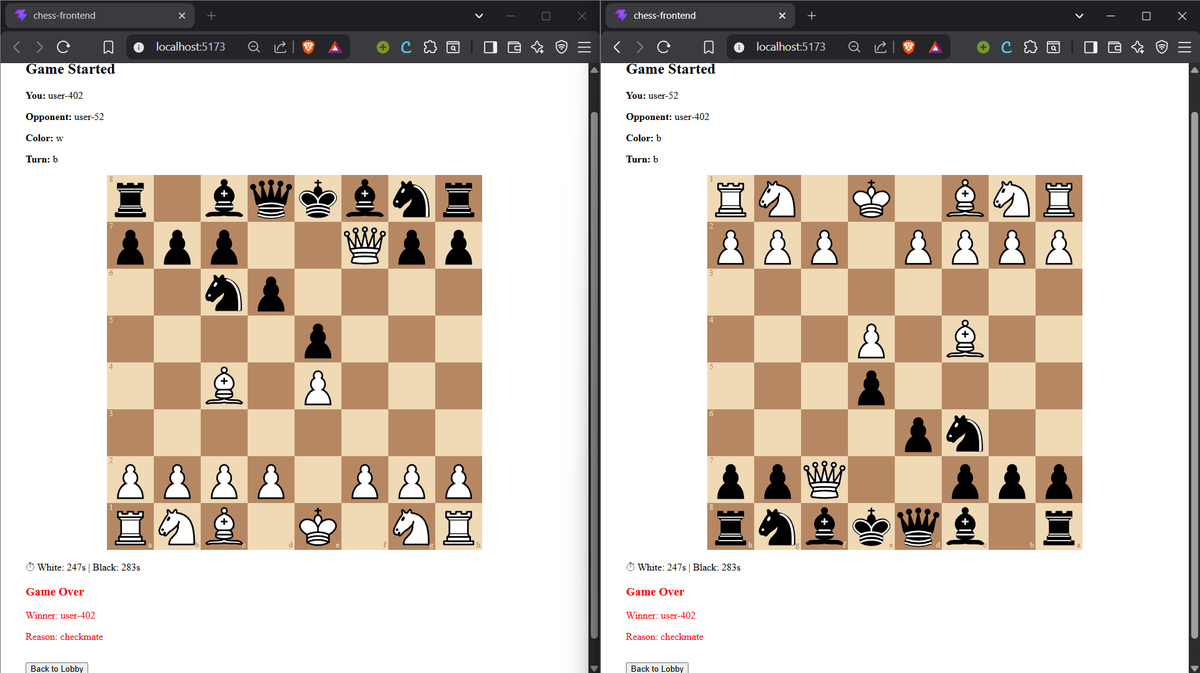Image resolution: width=1200 pixels, height=673 pixels.
Task: Click the green plus extension in the left window
Action: click(x=383, y=47)
